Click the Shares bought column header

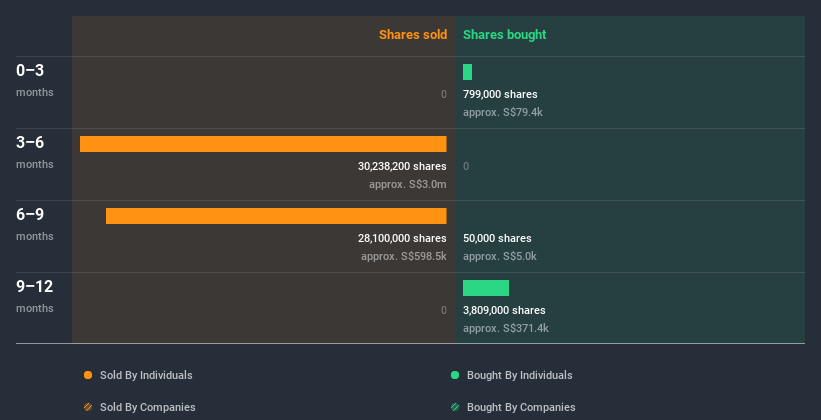pos(505,35)
